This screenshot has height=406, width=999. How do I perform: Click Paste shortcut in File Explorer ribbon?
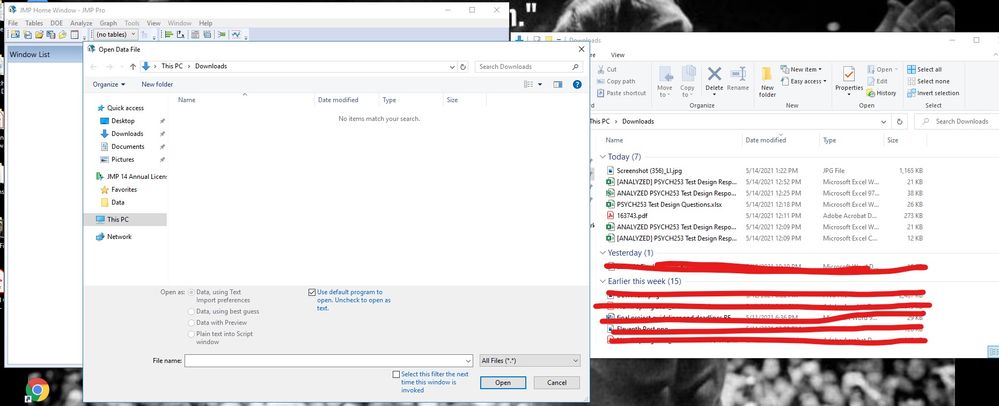[x=621, y=93]
